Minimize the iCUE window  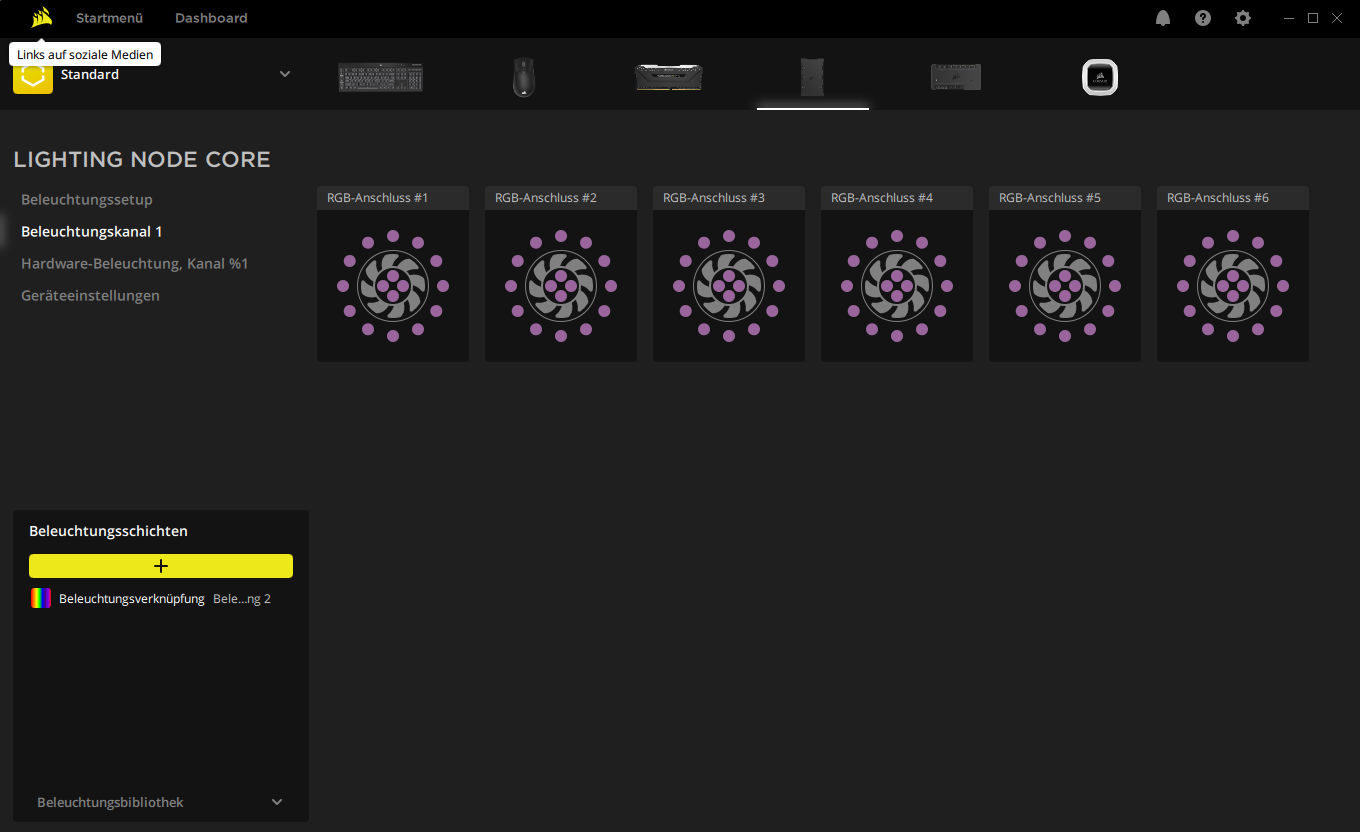1289,18
